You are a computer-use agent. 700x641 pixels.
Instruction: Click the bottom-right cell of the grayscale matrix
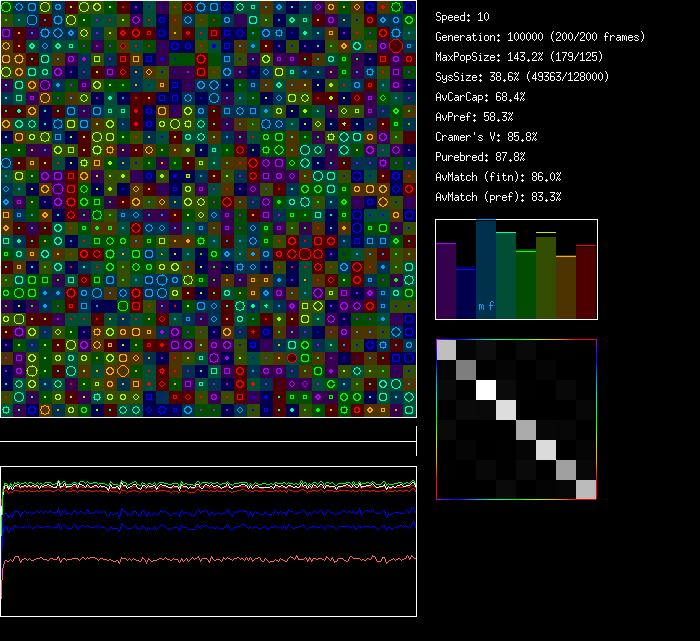pos(586,489)
